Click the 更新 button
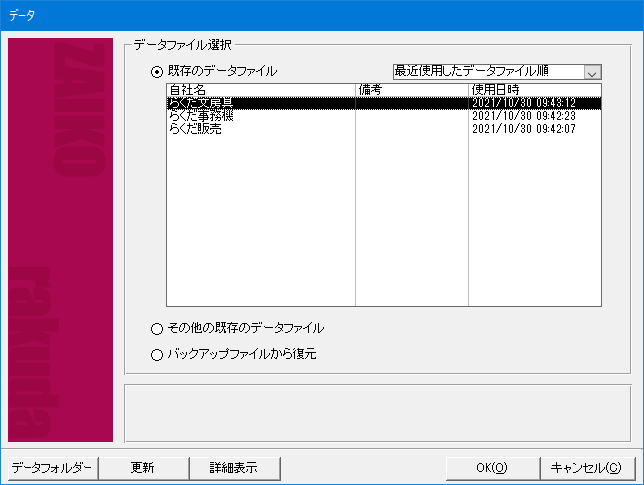Image resolution: width=644 pixels, height=485 pixels. (143, 468)
